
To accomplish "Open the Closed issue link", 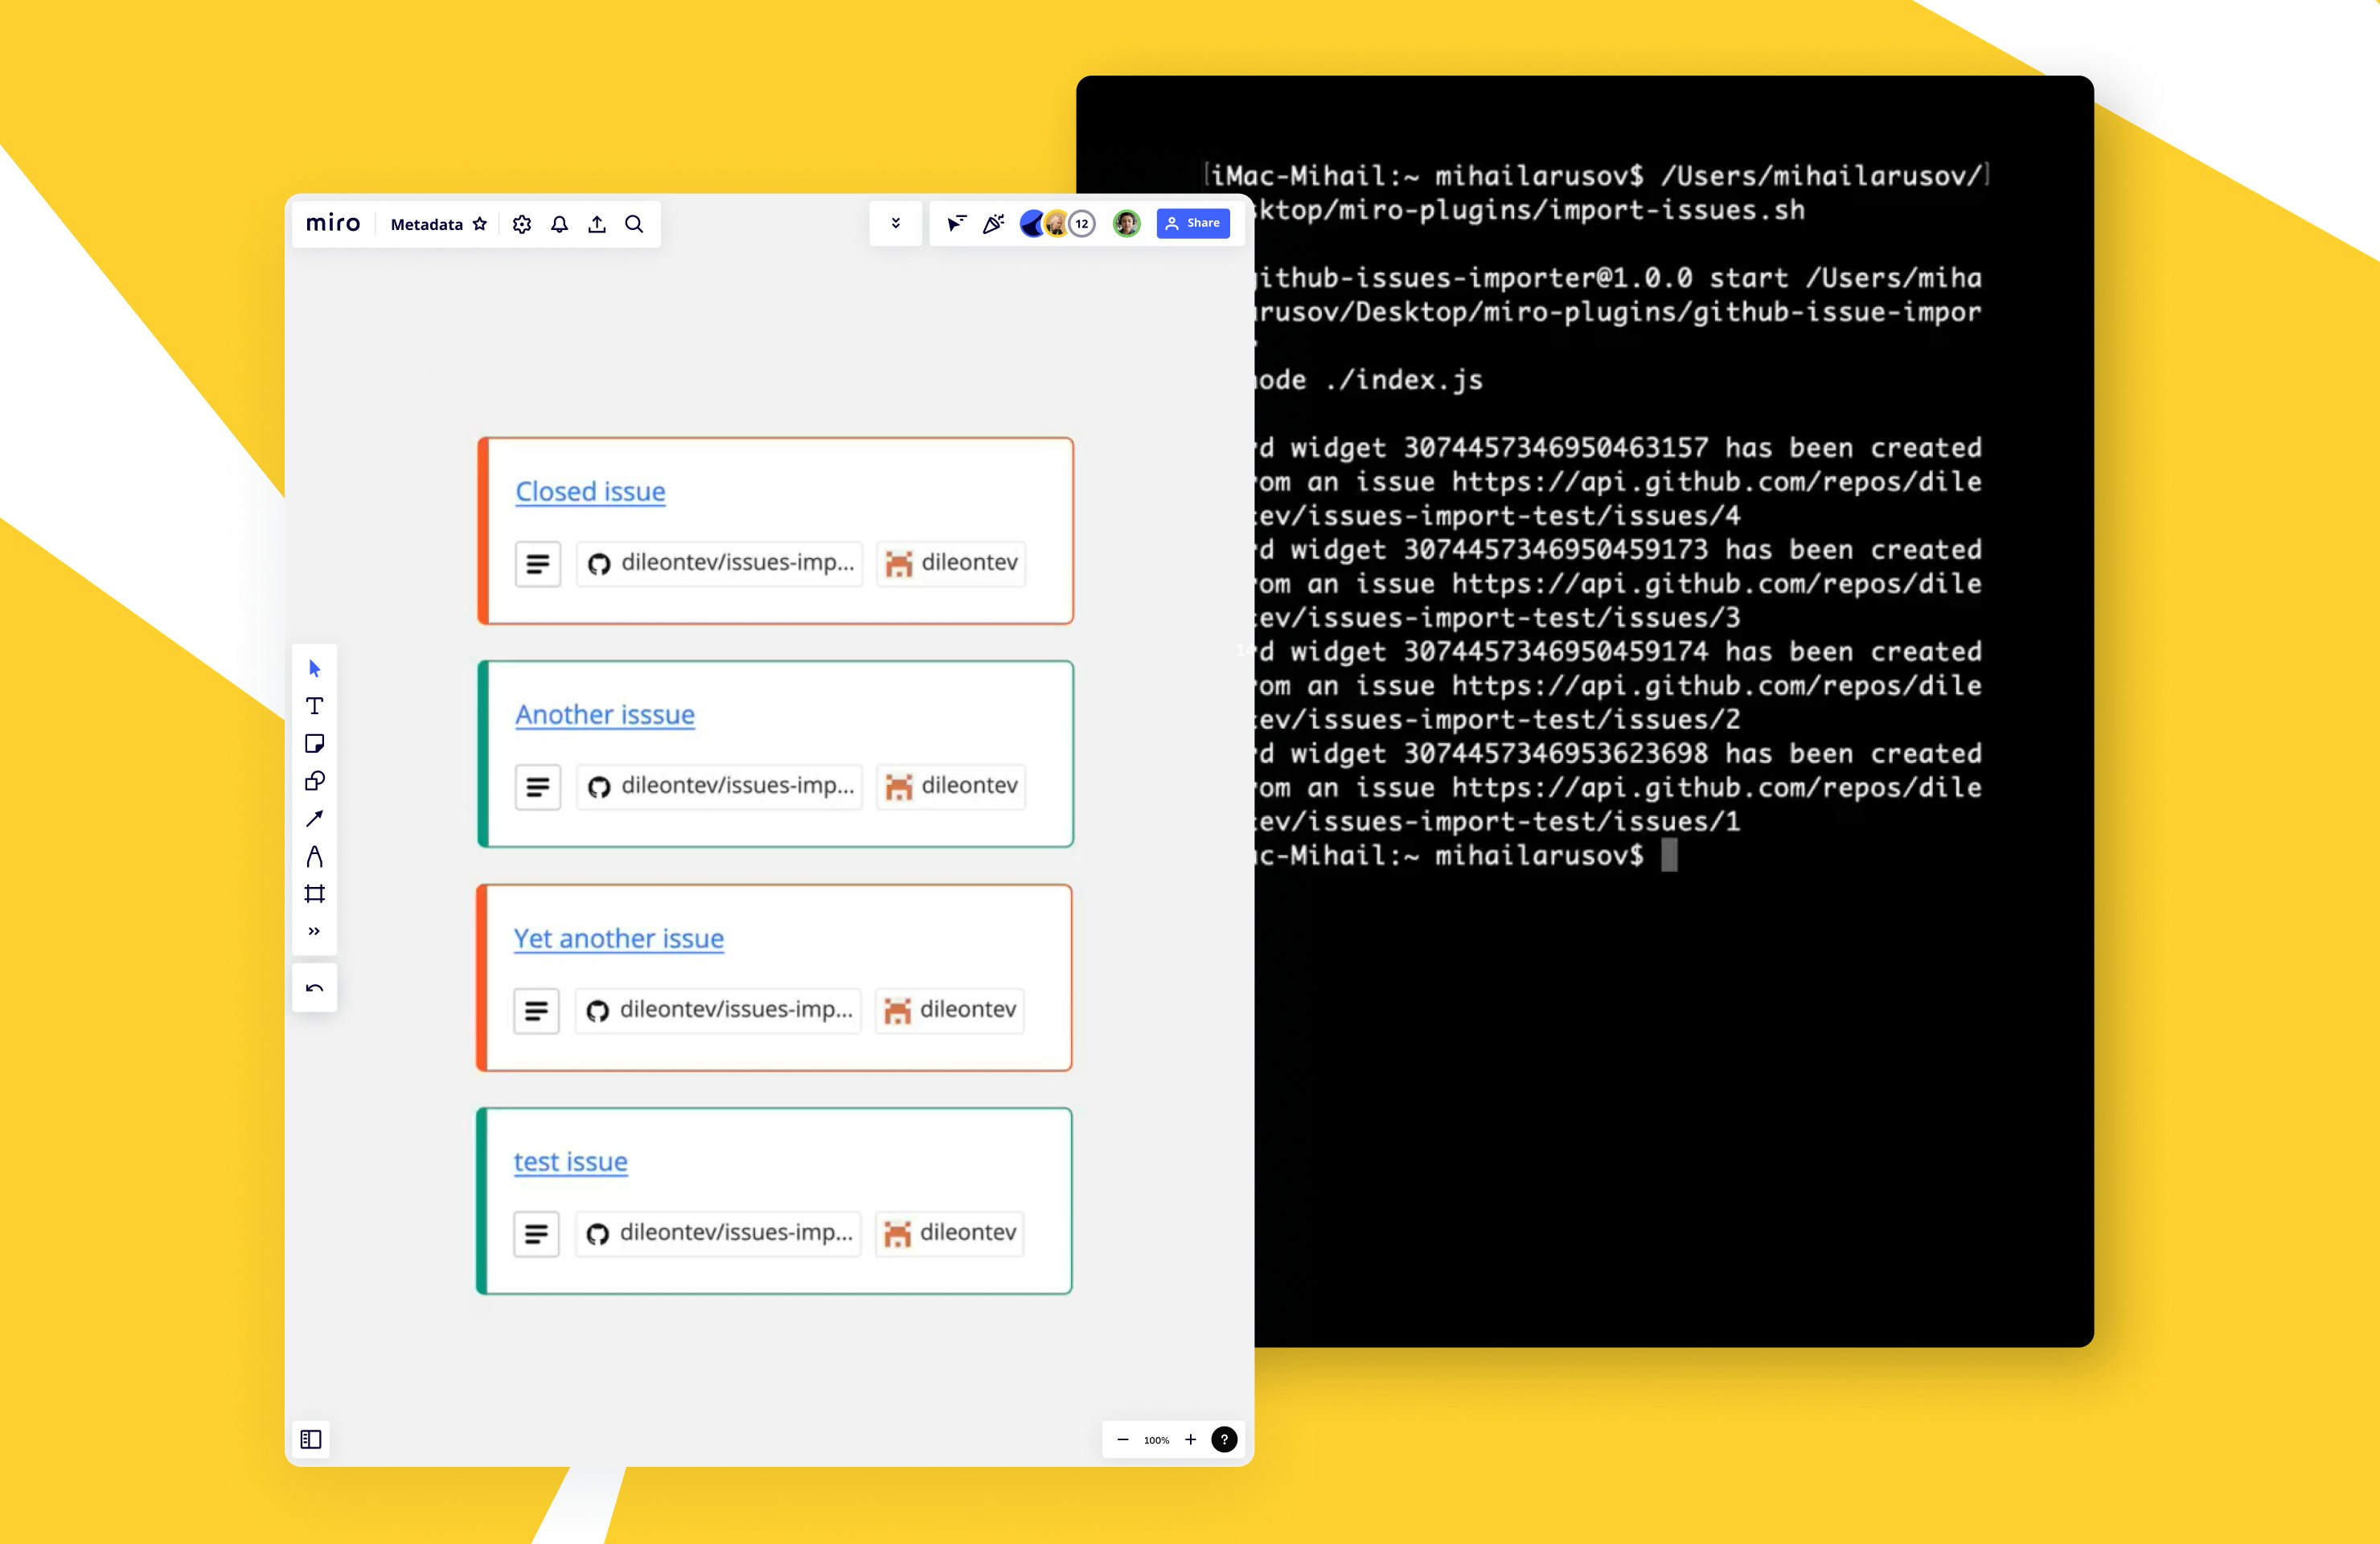I will coord(590,492).
